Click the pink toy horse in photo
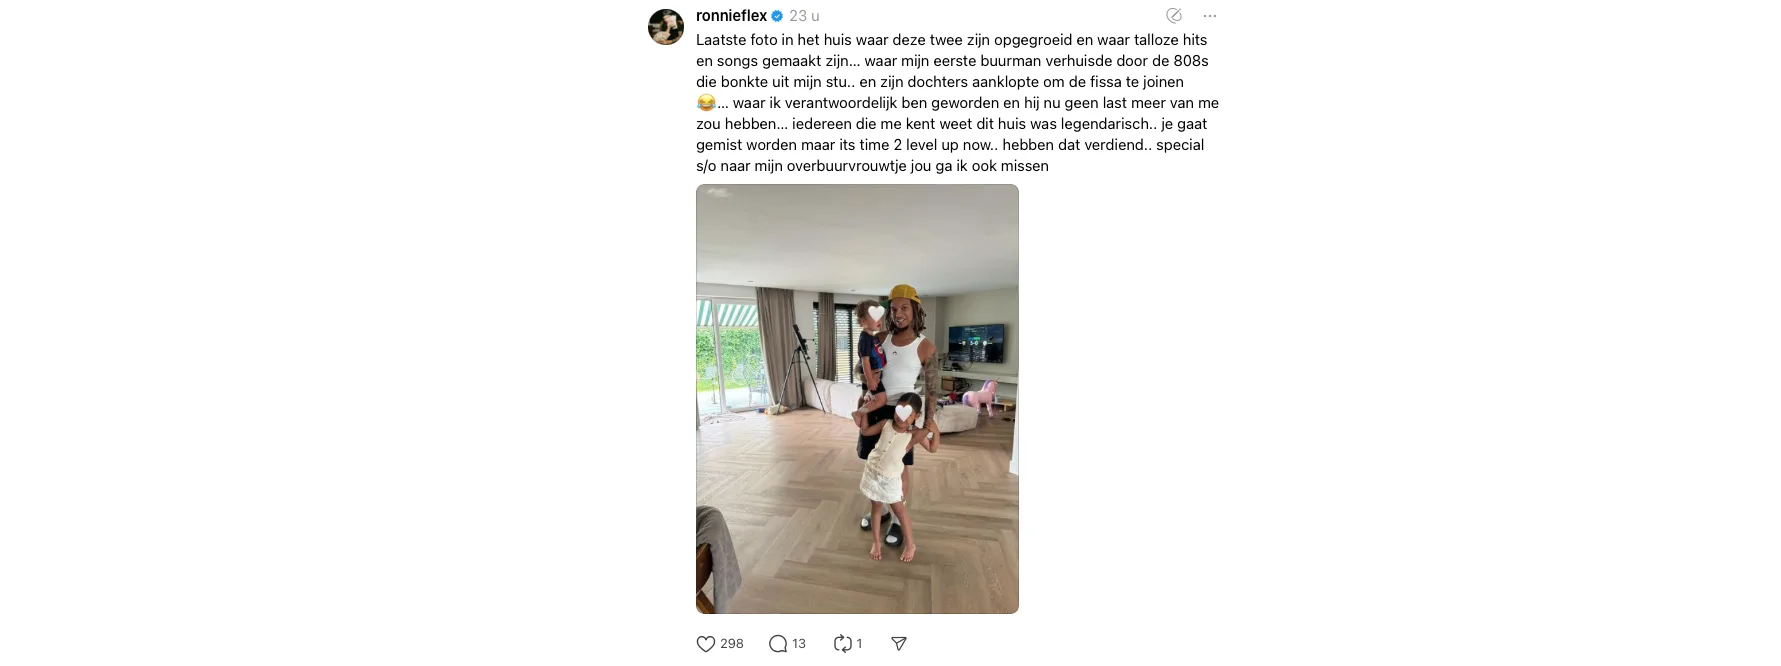 coord(980,397)
